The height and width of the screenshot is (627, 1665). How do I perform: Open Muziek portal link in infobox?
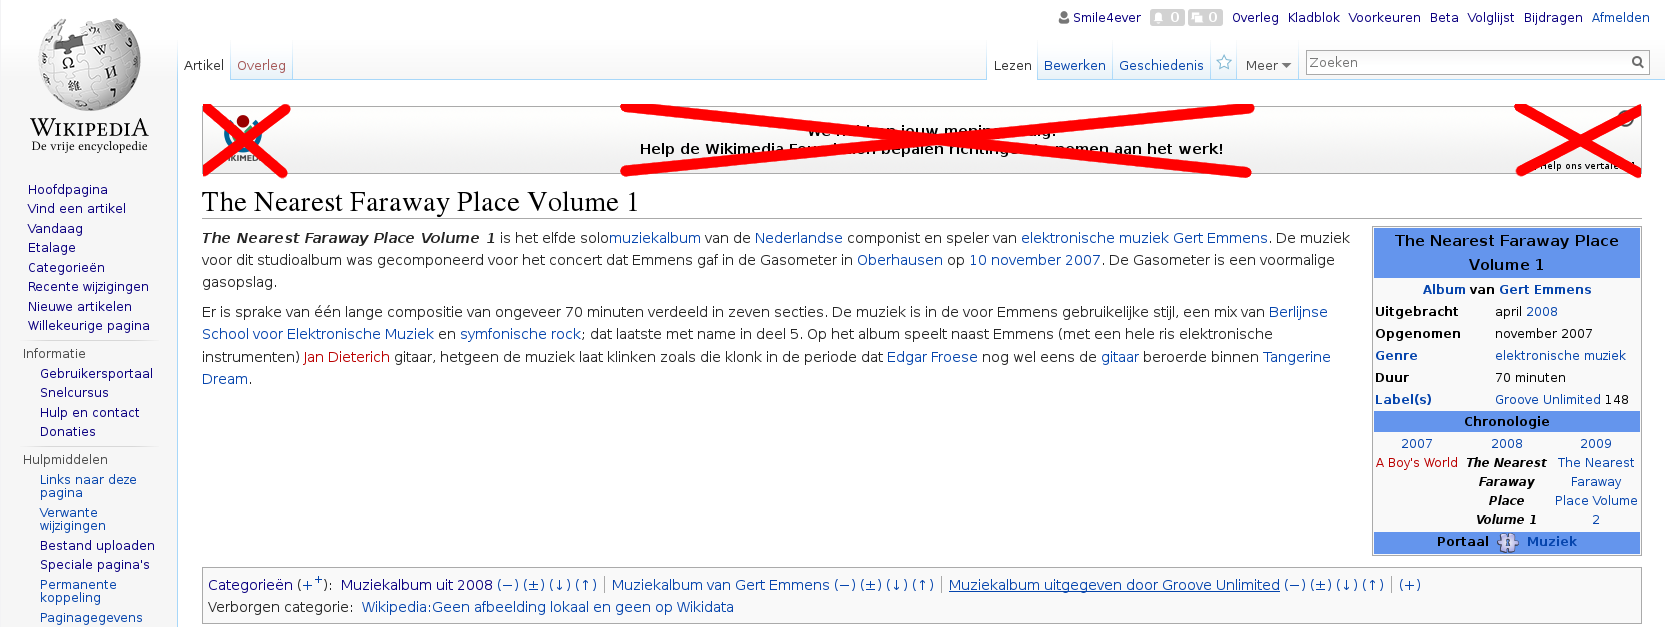tap(1552, 541)
